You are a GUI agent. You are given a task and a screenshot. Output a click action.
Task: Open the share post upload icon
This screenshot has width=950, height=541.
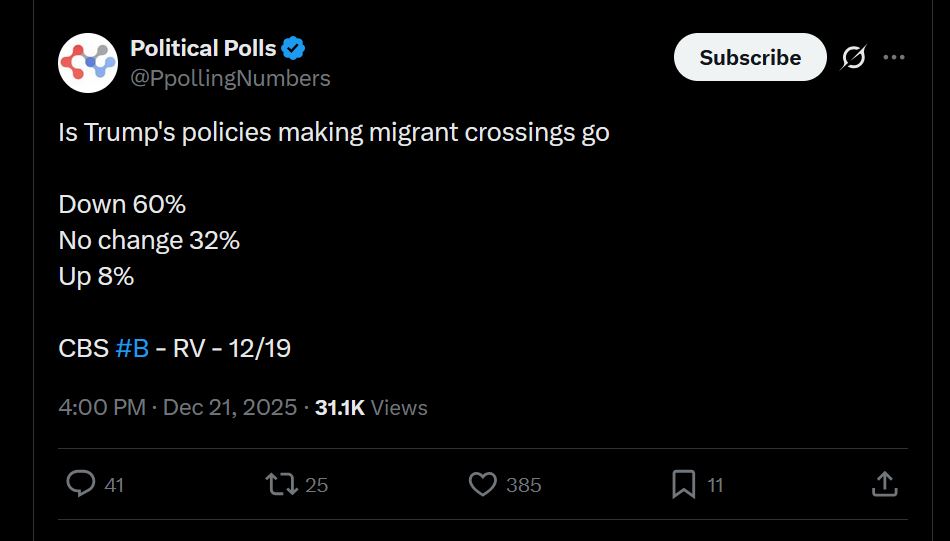point(884,484)
